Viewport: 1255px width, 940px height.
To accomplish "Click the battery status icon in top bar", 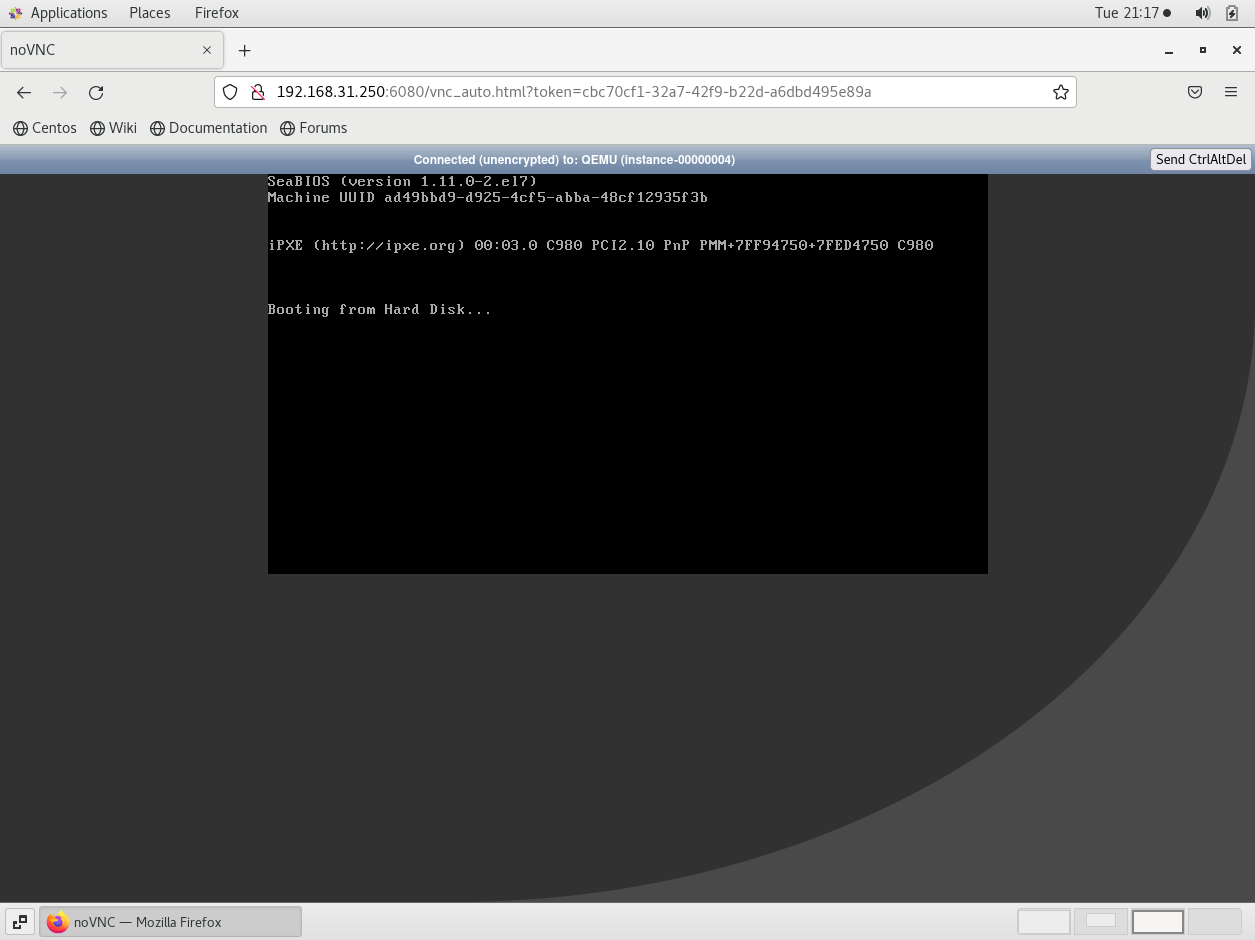I will click(x=1232, y=13).
